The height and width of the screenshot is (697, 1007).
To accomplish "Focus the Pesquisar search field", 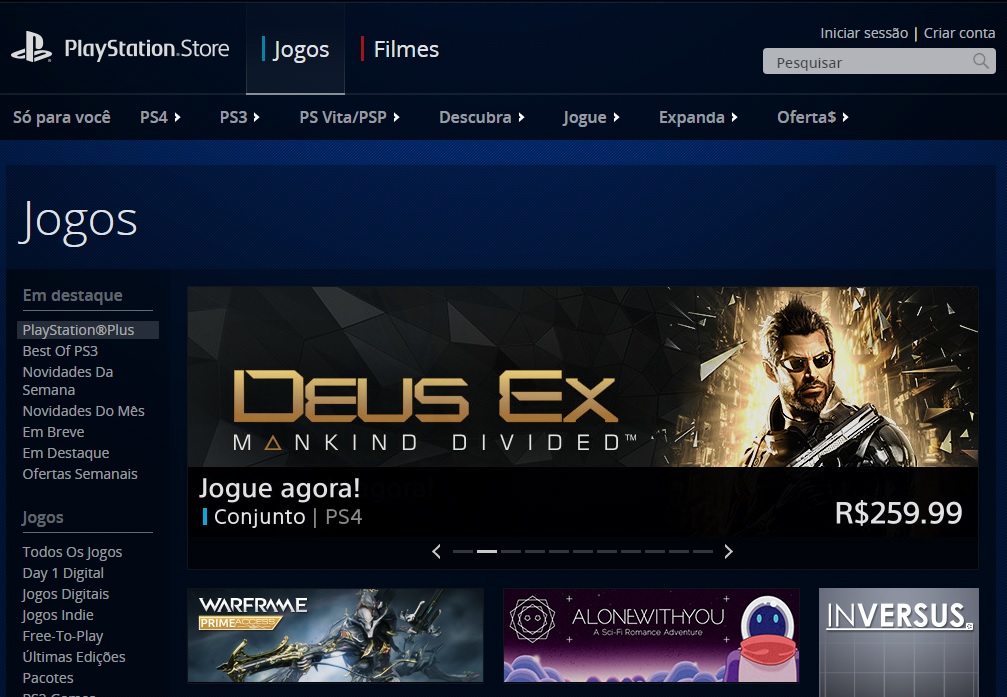I will pyautogui.click(x=879, y=62).
